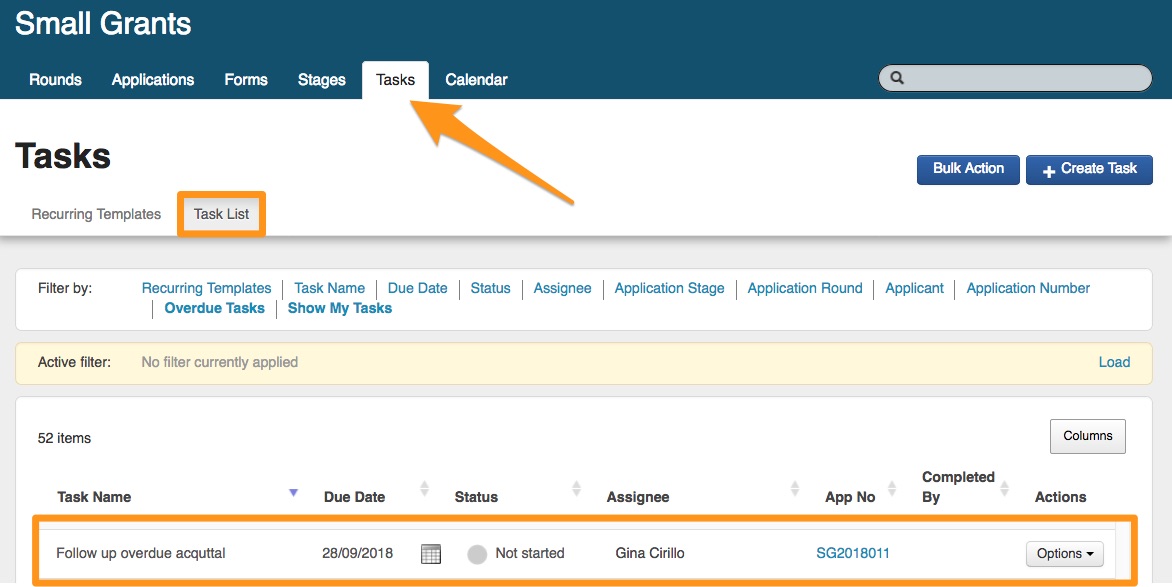The width and height of the screenshot is (1172, 587).
Task: Open the Bulk Action menu
Action: tap(968, 169)
